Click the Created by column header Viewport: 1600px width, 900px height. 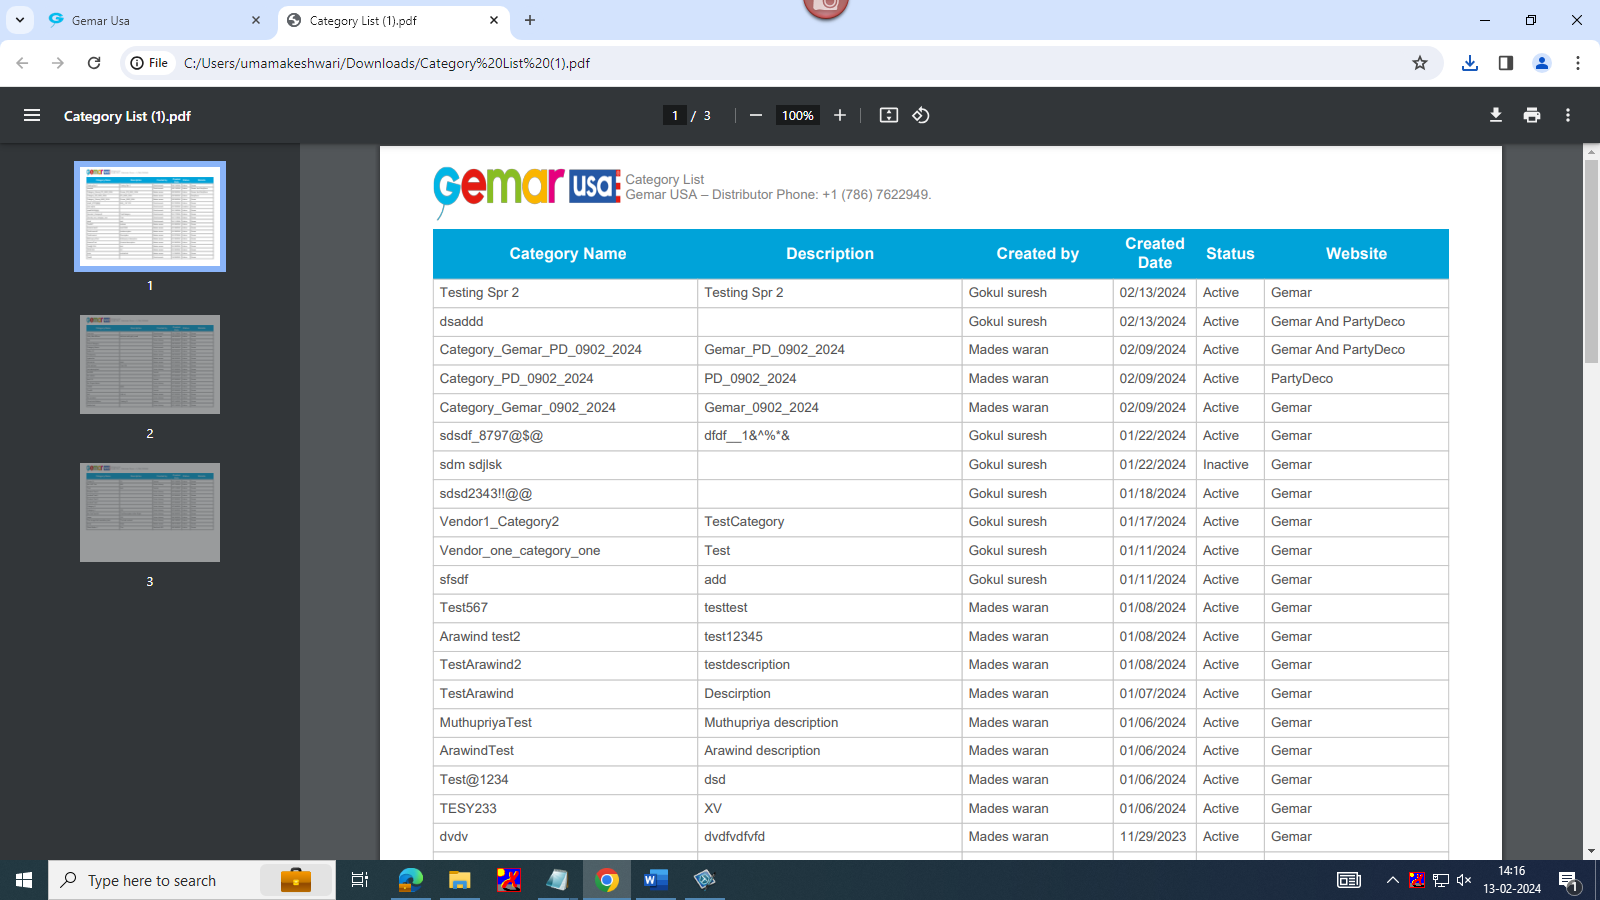(x=1038, y=254)
